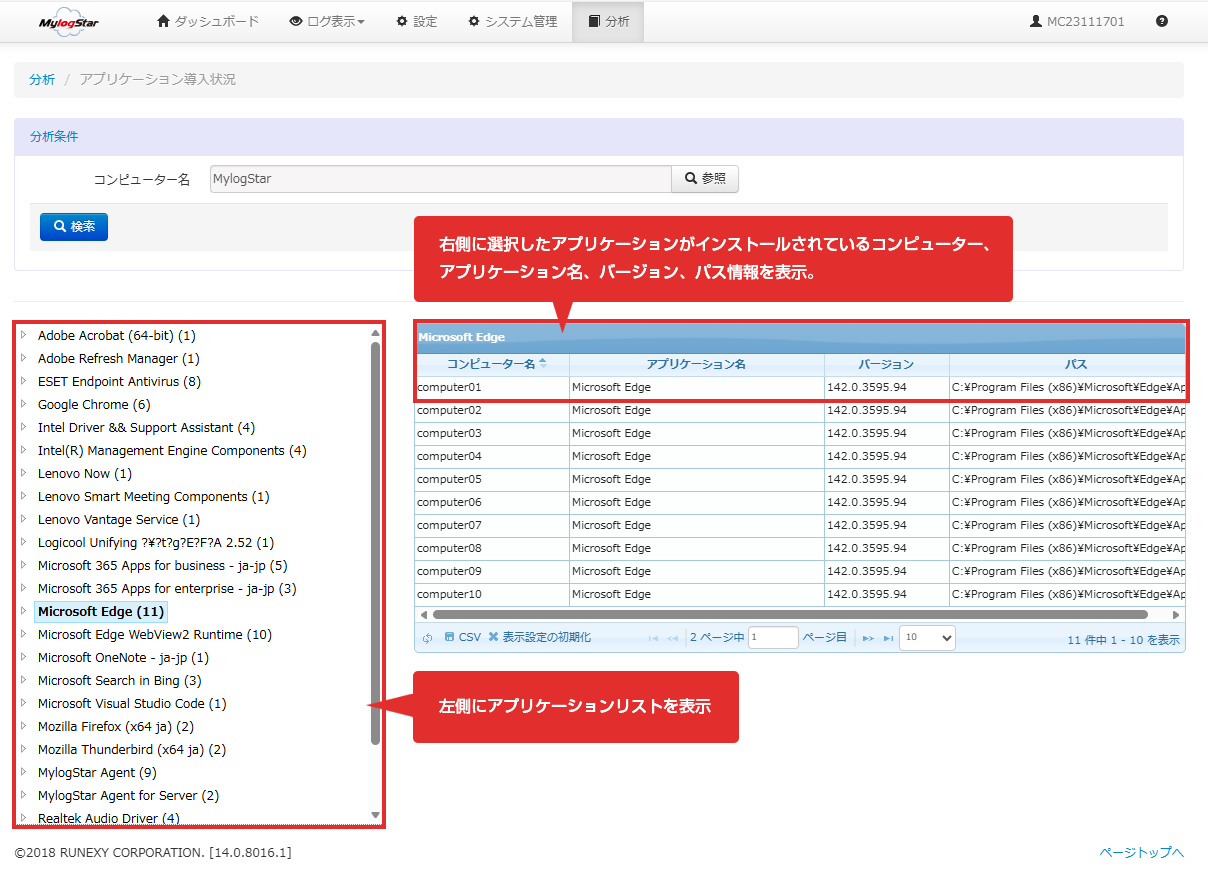Viewport: 1208px width, 875px height.
Task: Open the rows-per-page dropdown showing 10
Action: tap(927, 637)
